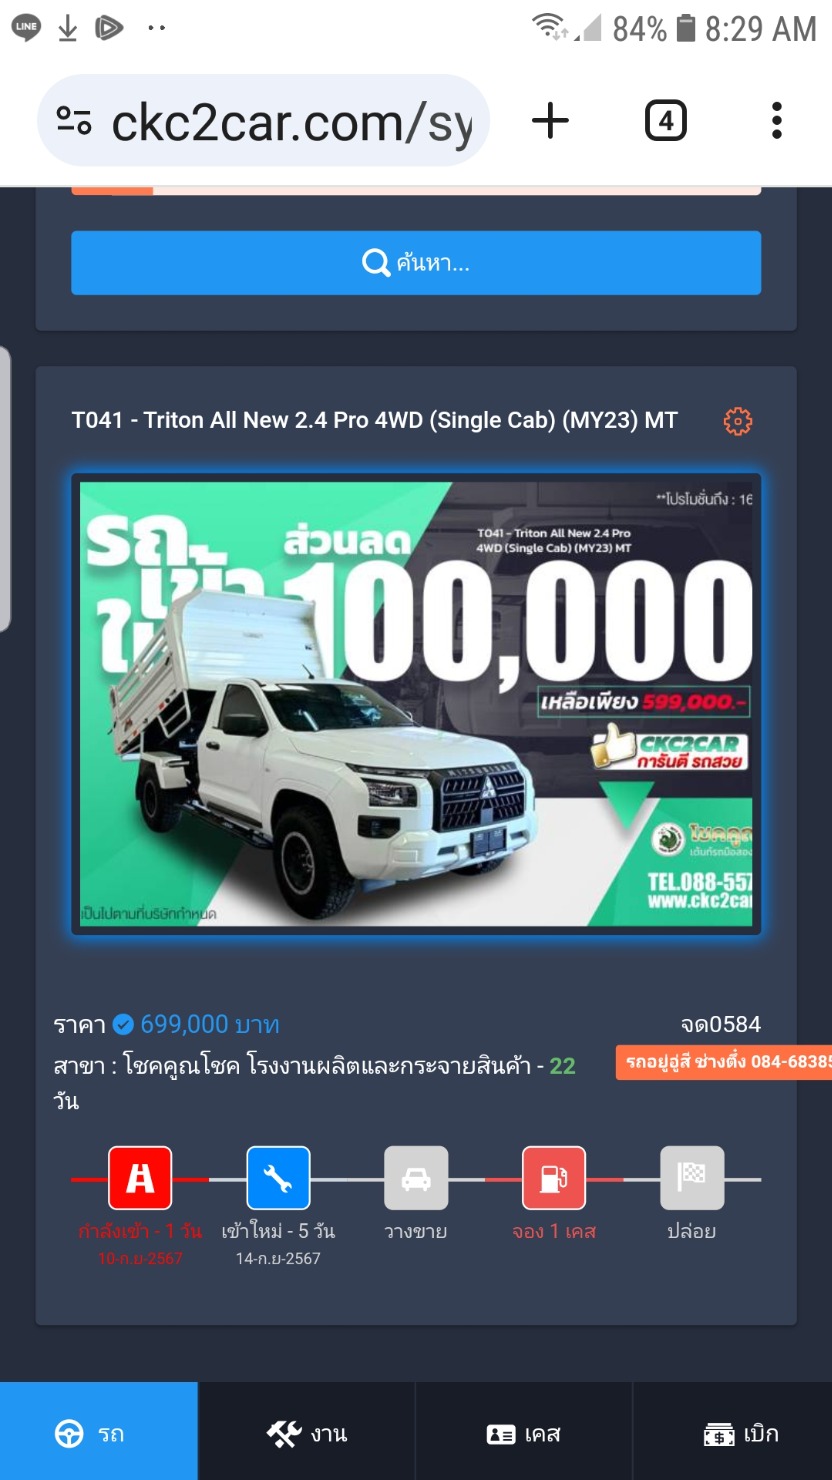
Task: Click the blue 'ค้นหา...' search button
Action: click(416, 263)
